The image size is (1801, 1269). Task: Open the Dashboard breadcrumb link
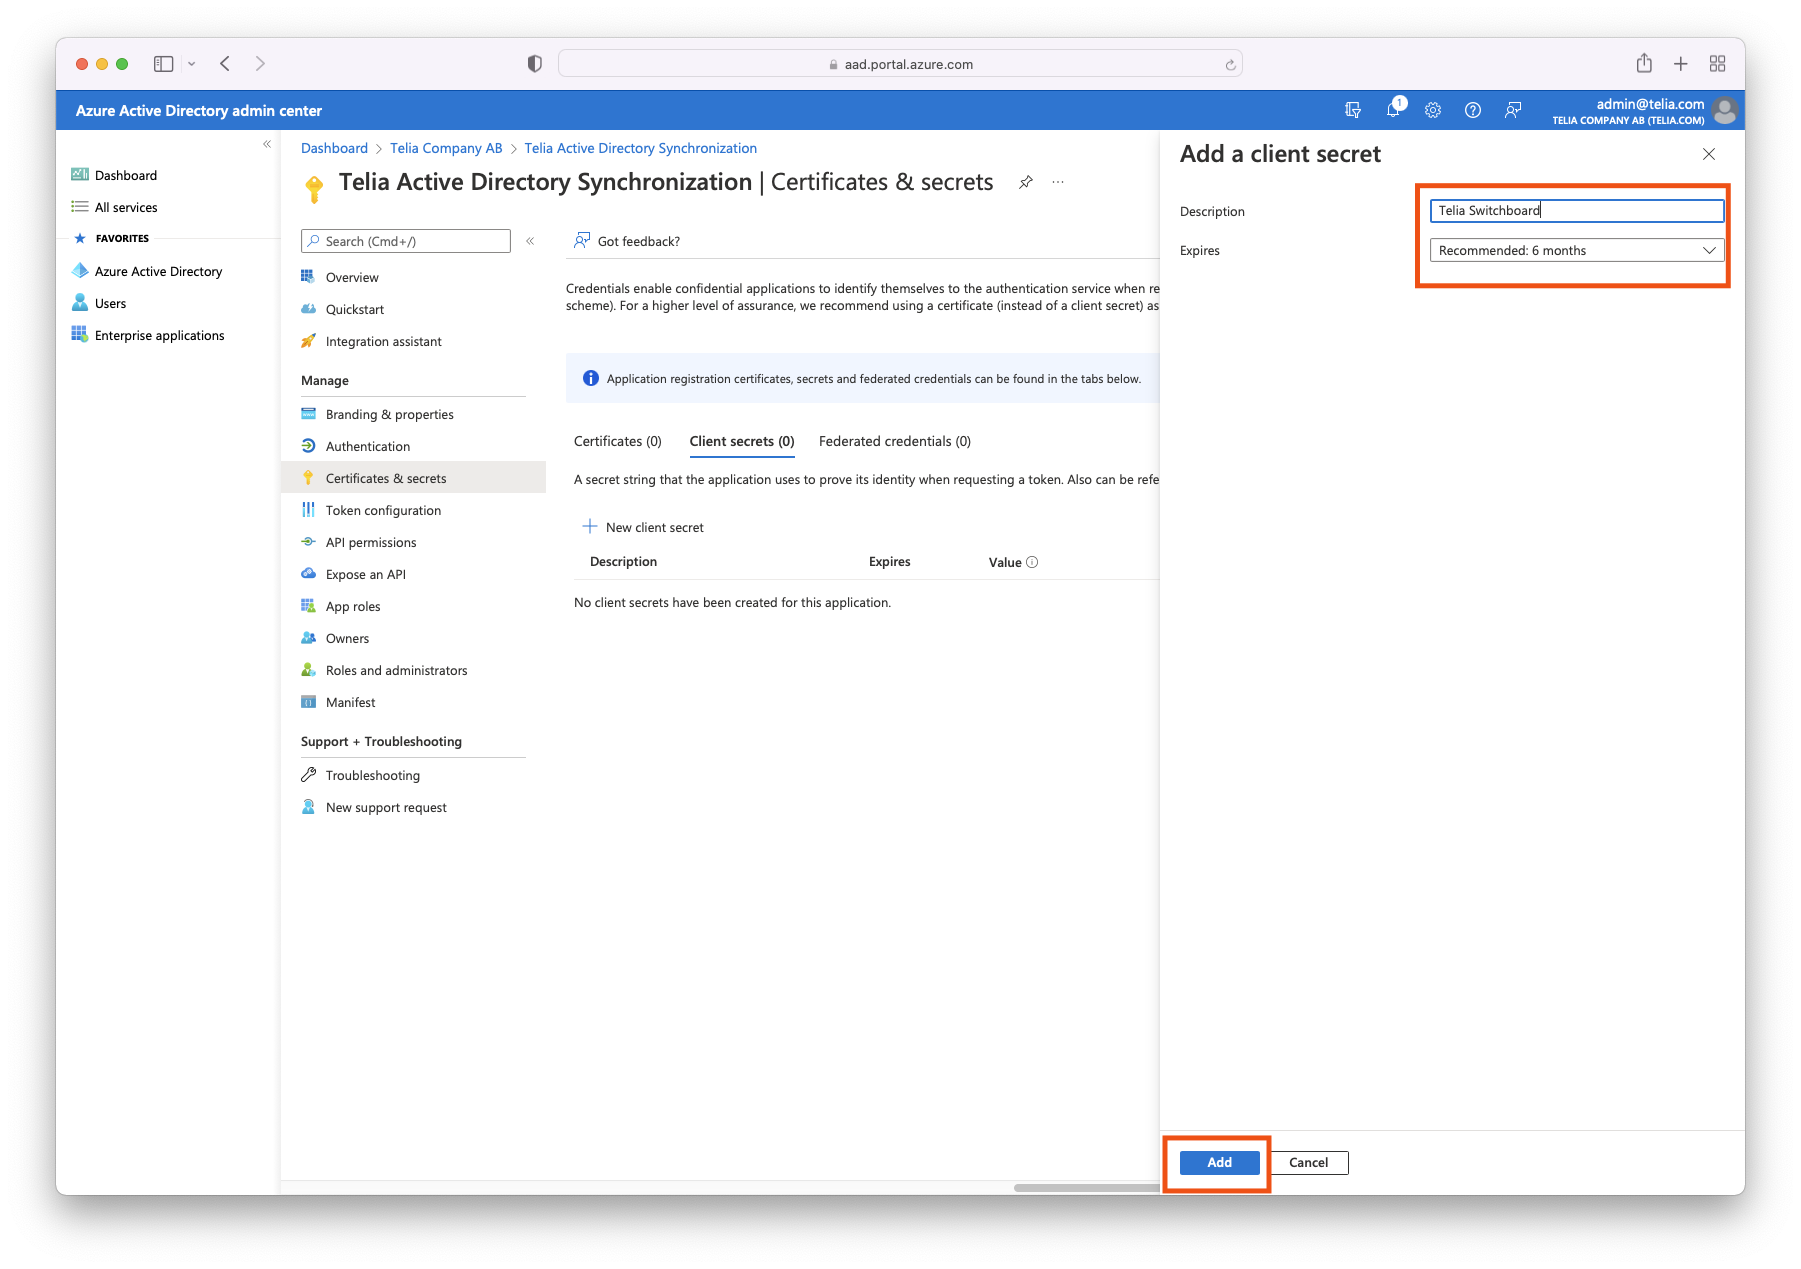point(334,148)
